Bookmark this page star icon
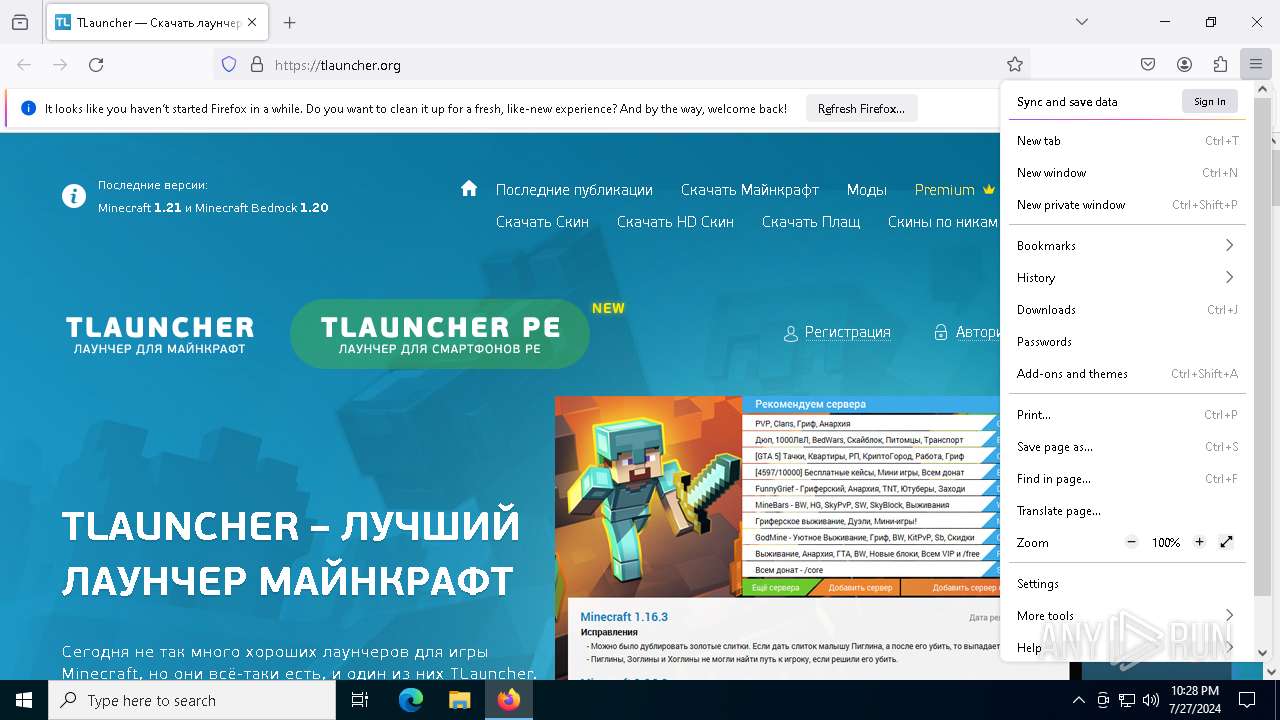This screenshot has width=1280, height=720. (x=1015, y=65)
